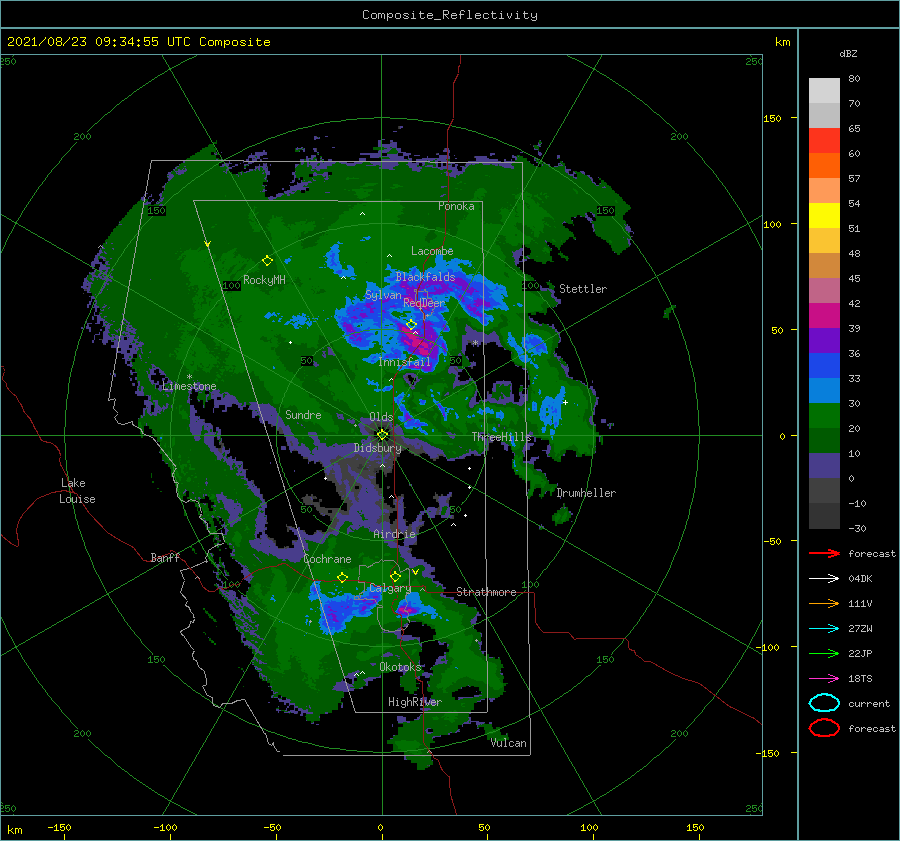Click the Banff town label

click(x=165, y=557)
